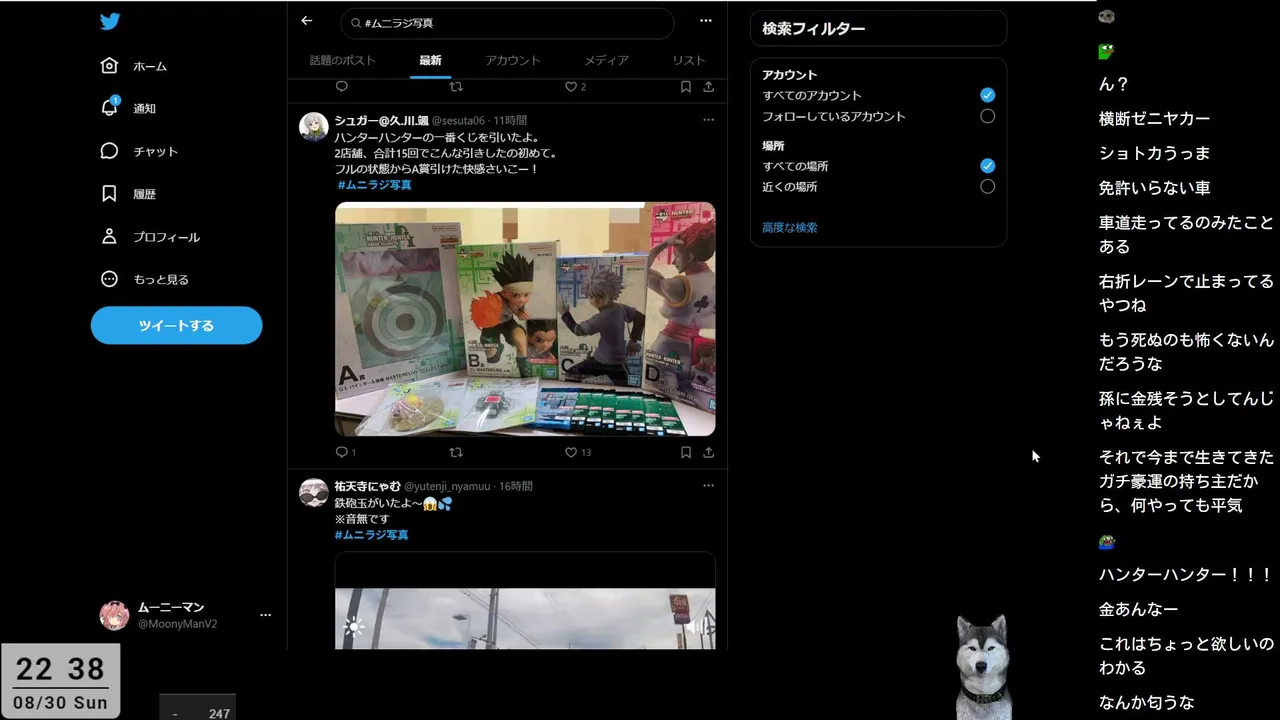Open more options on 祐天寺にゃむ's post
This screenshot has height=720, width=1280.
pyautogui.click(x=708, y=486)
